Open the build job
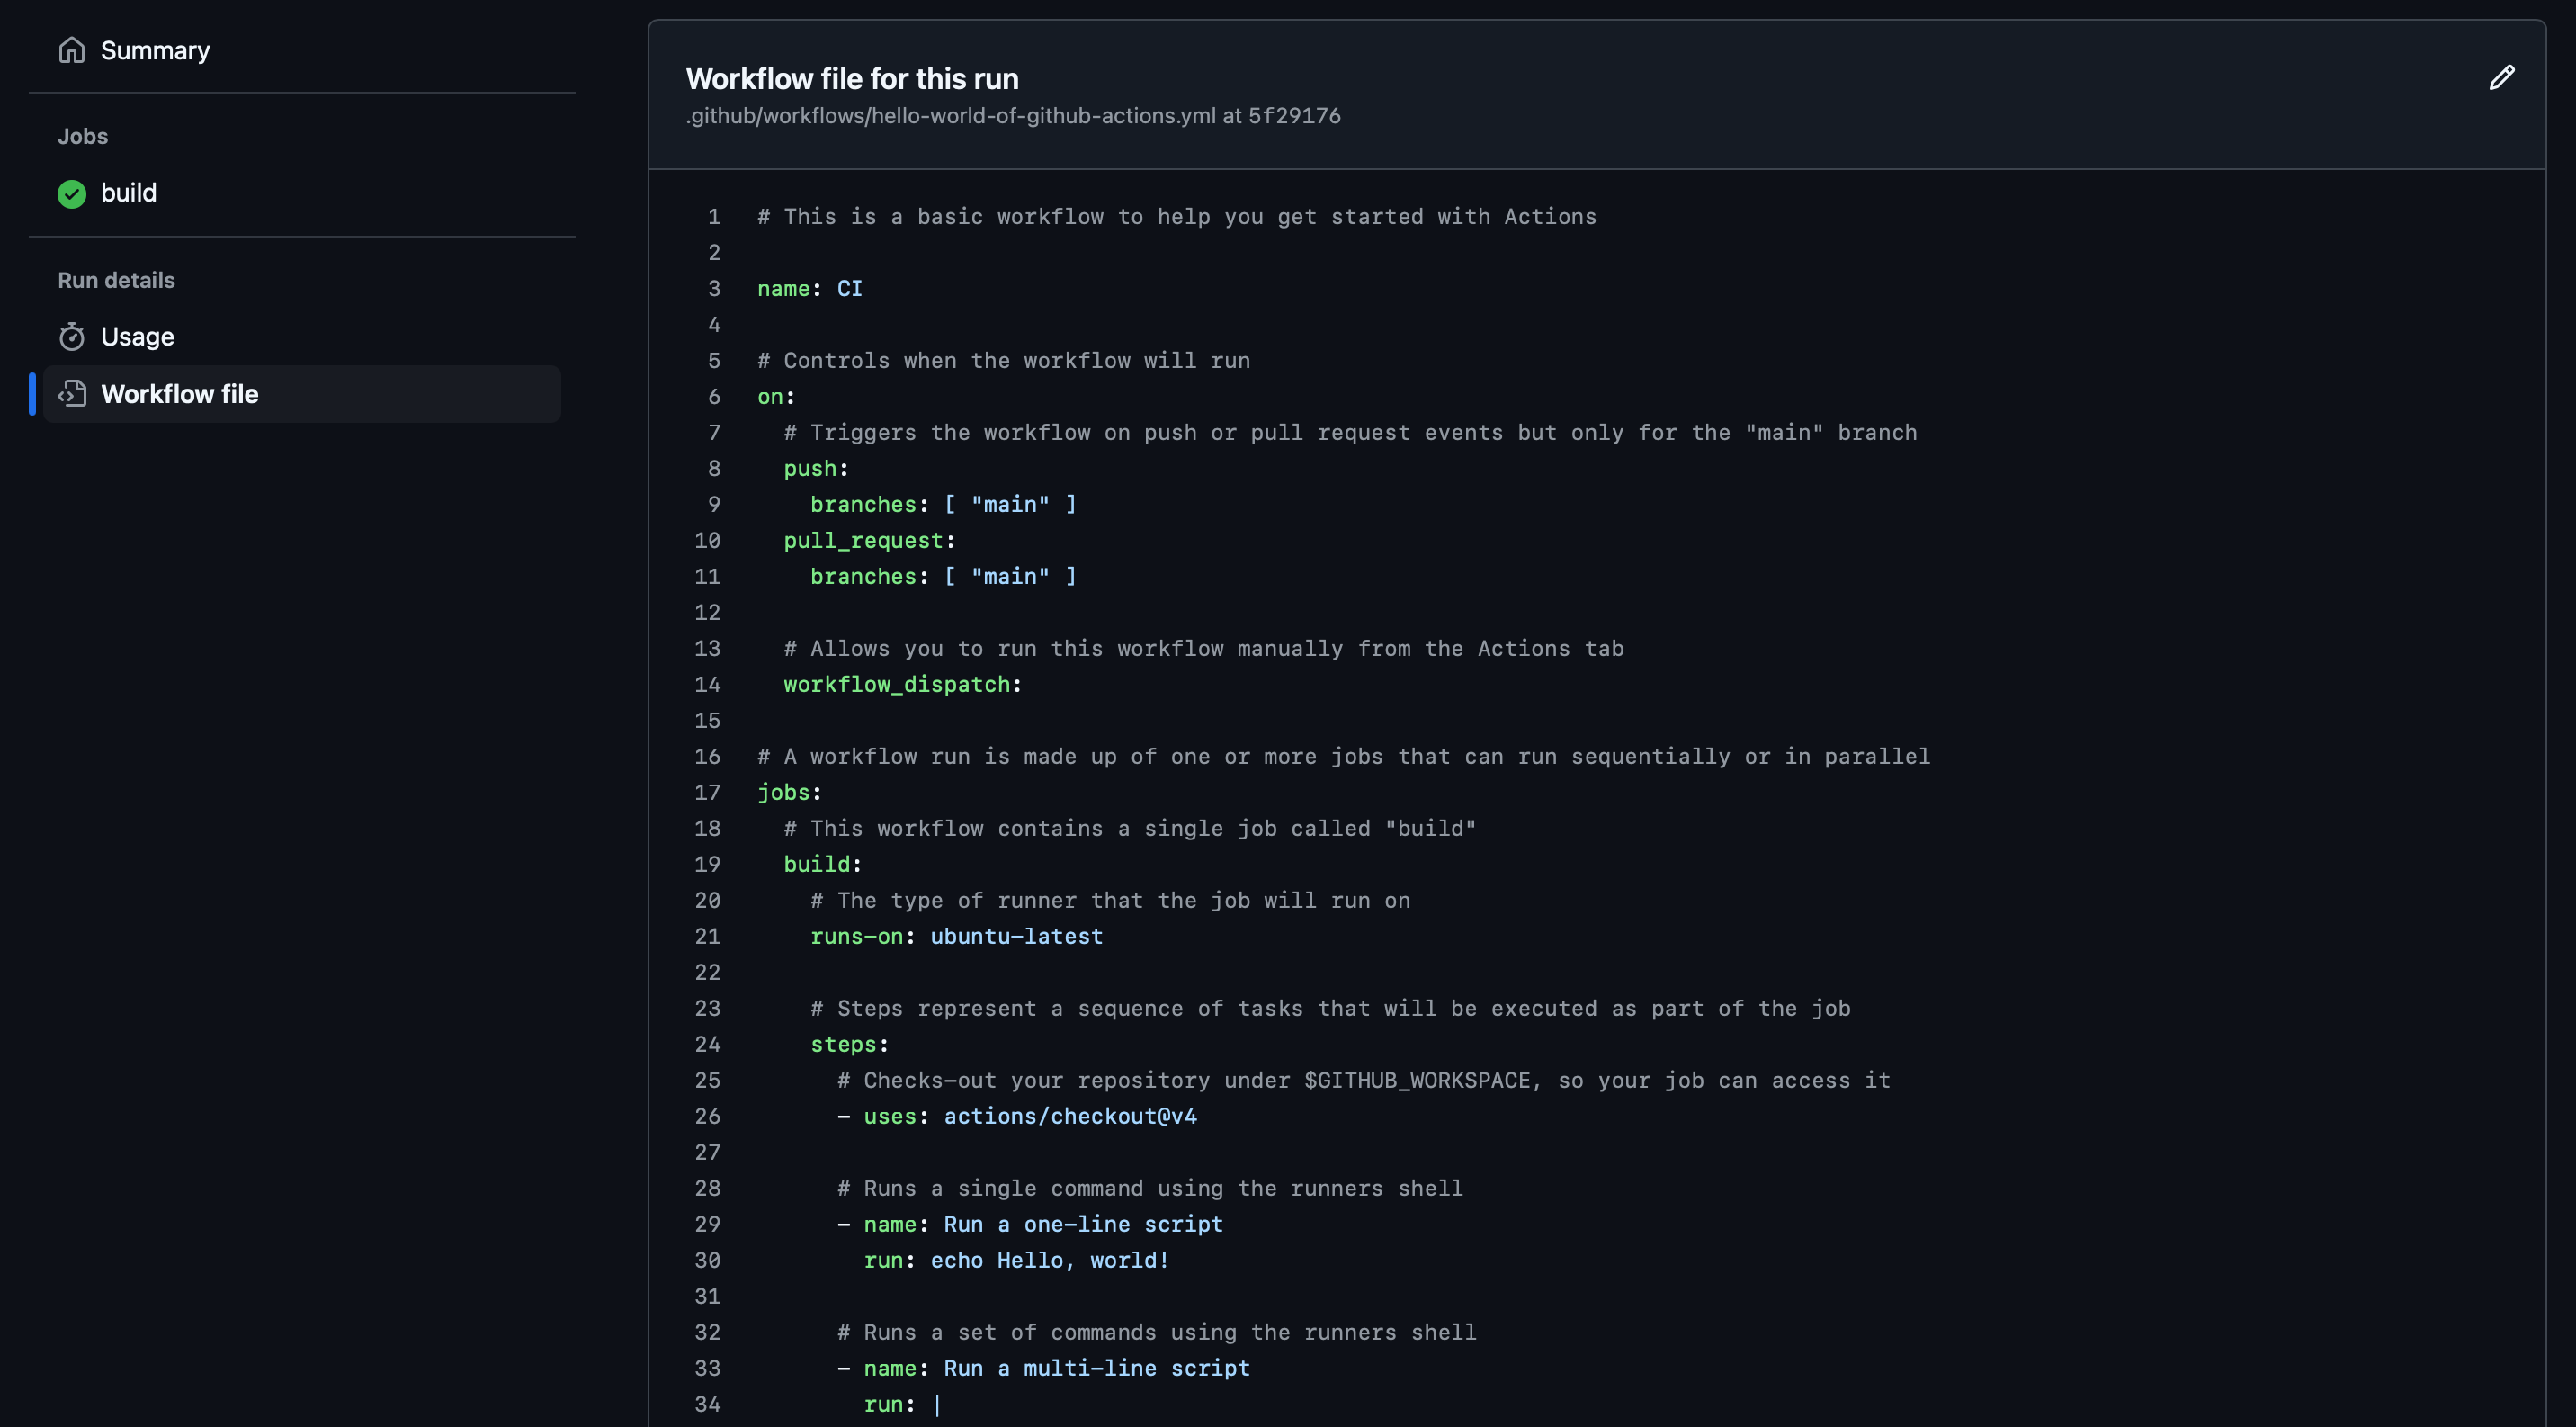Image resolution: width=2576 pixels, height=1427 pixels. (129, 193)
